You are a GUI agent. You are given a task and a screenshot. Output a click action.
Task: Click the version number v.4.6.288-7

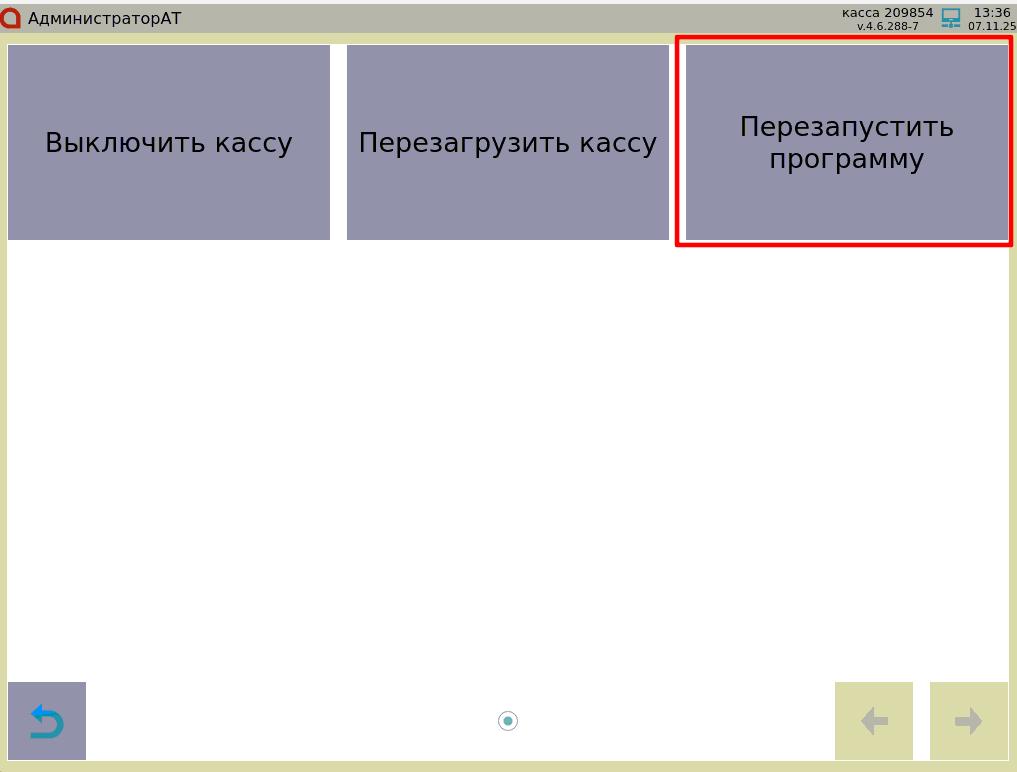(887, 26)
